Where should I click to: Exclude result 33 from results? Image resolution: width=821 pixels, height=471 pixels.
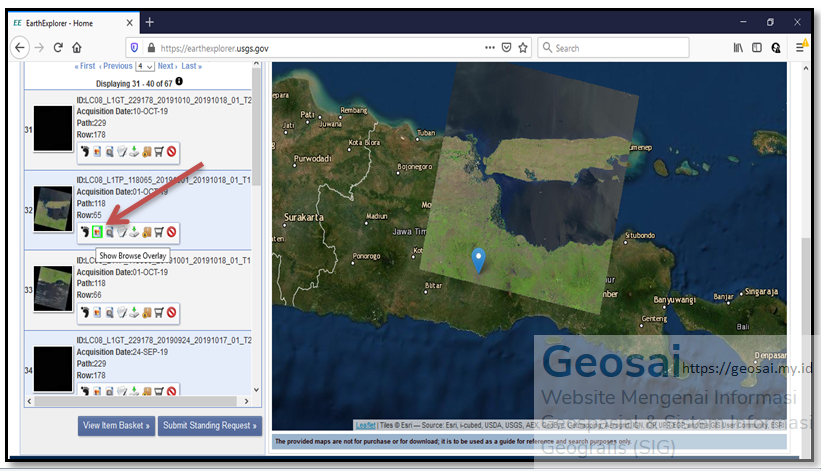tap(171, 312)
